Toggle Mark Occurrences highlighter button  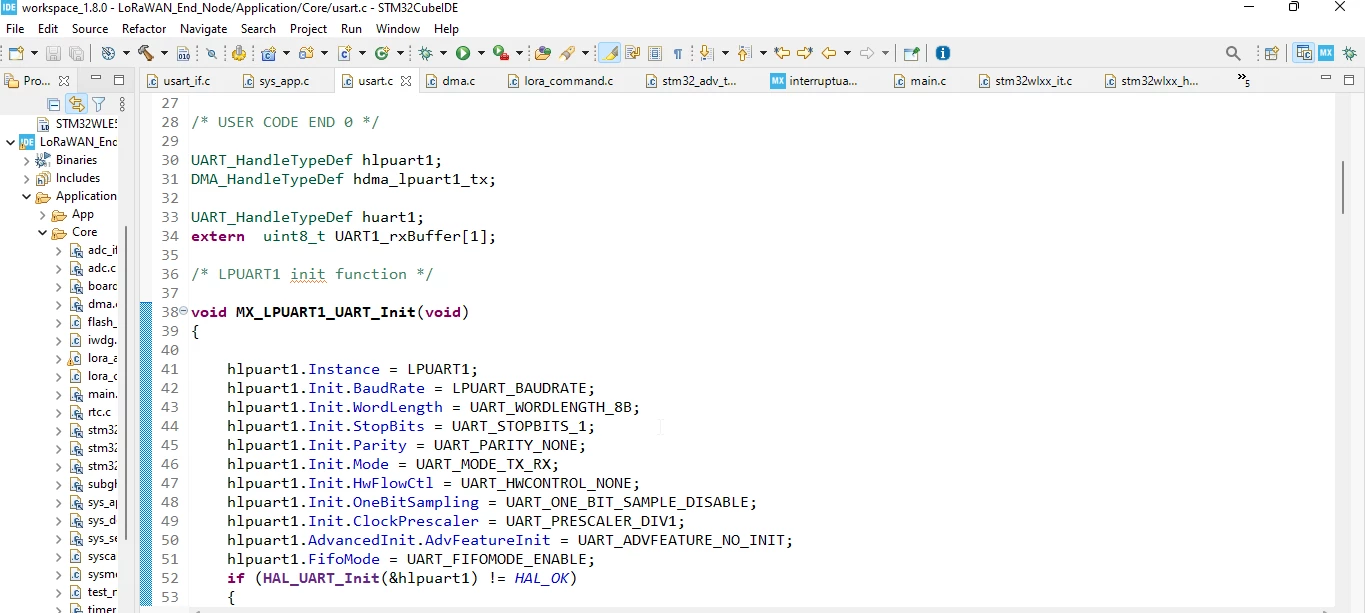[x=608, y=53]
